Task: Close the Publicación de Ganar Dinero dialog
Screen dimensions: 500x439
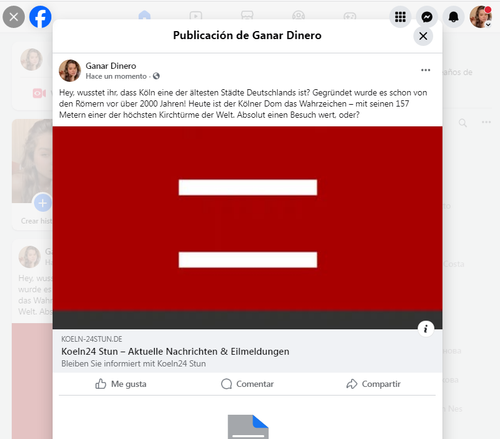Action: click(423, 36)
